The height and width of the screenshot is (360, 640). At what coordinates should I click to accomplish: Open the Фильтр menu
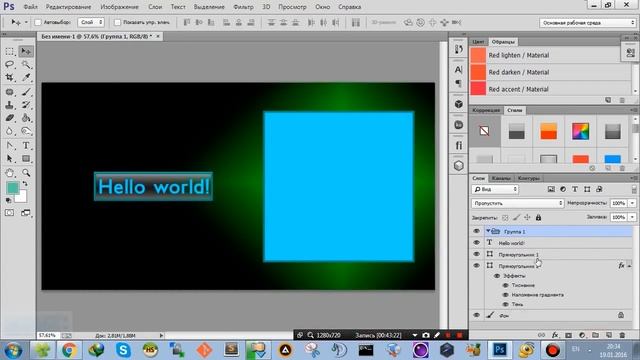click(x=243, y=7)
